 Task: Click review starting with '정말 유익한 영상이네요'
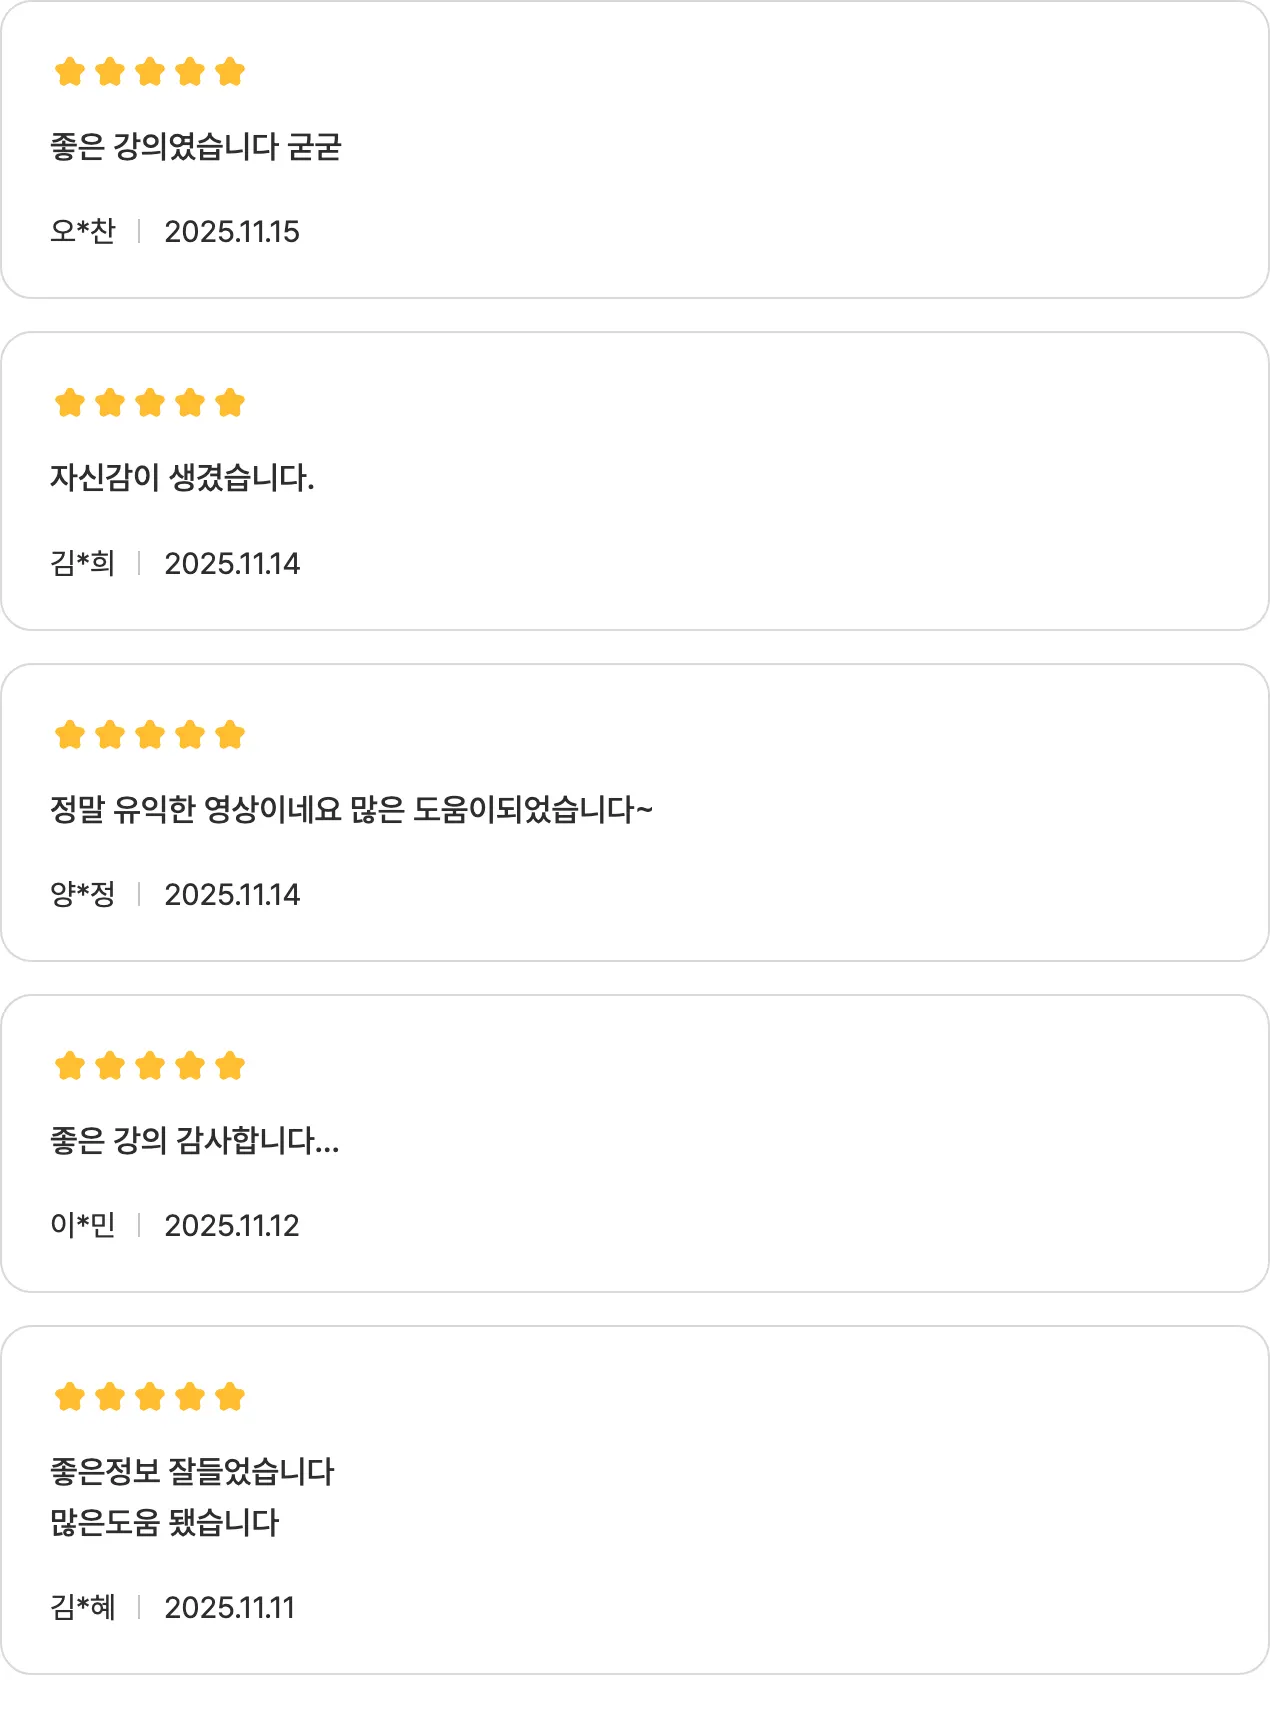(351, 809)
